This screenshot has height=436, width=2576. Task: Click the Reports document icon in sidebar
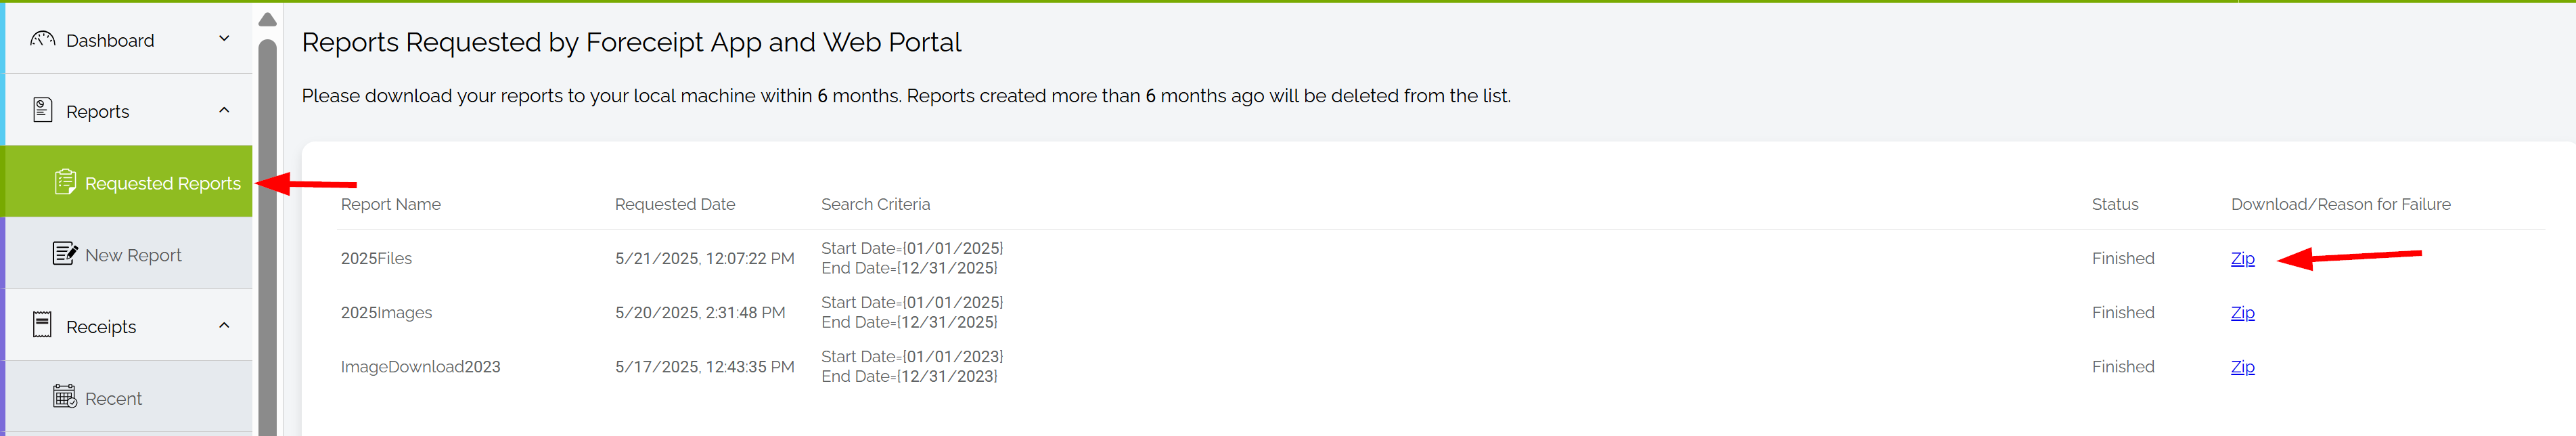pyautogui.click(x=42, y=110)
